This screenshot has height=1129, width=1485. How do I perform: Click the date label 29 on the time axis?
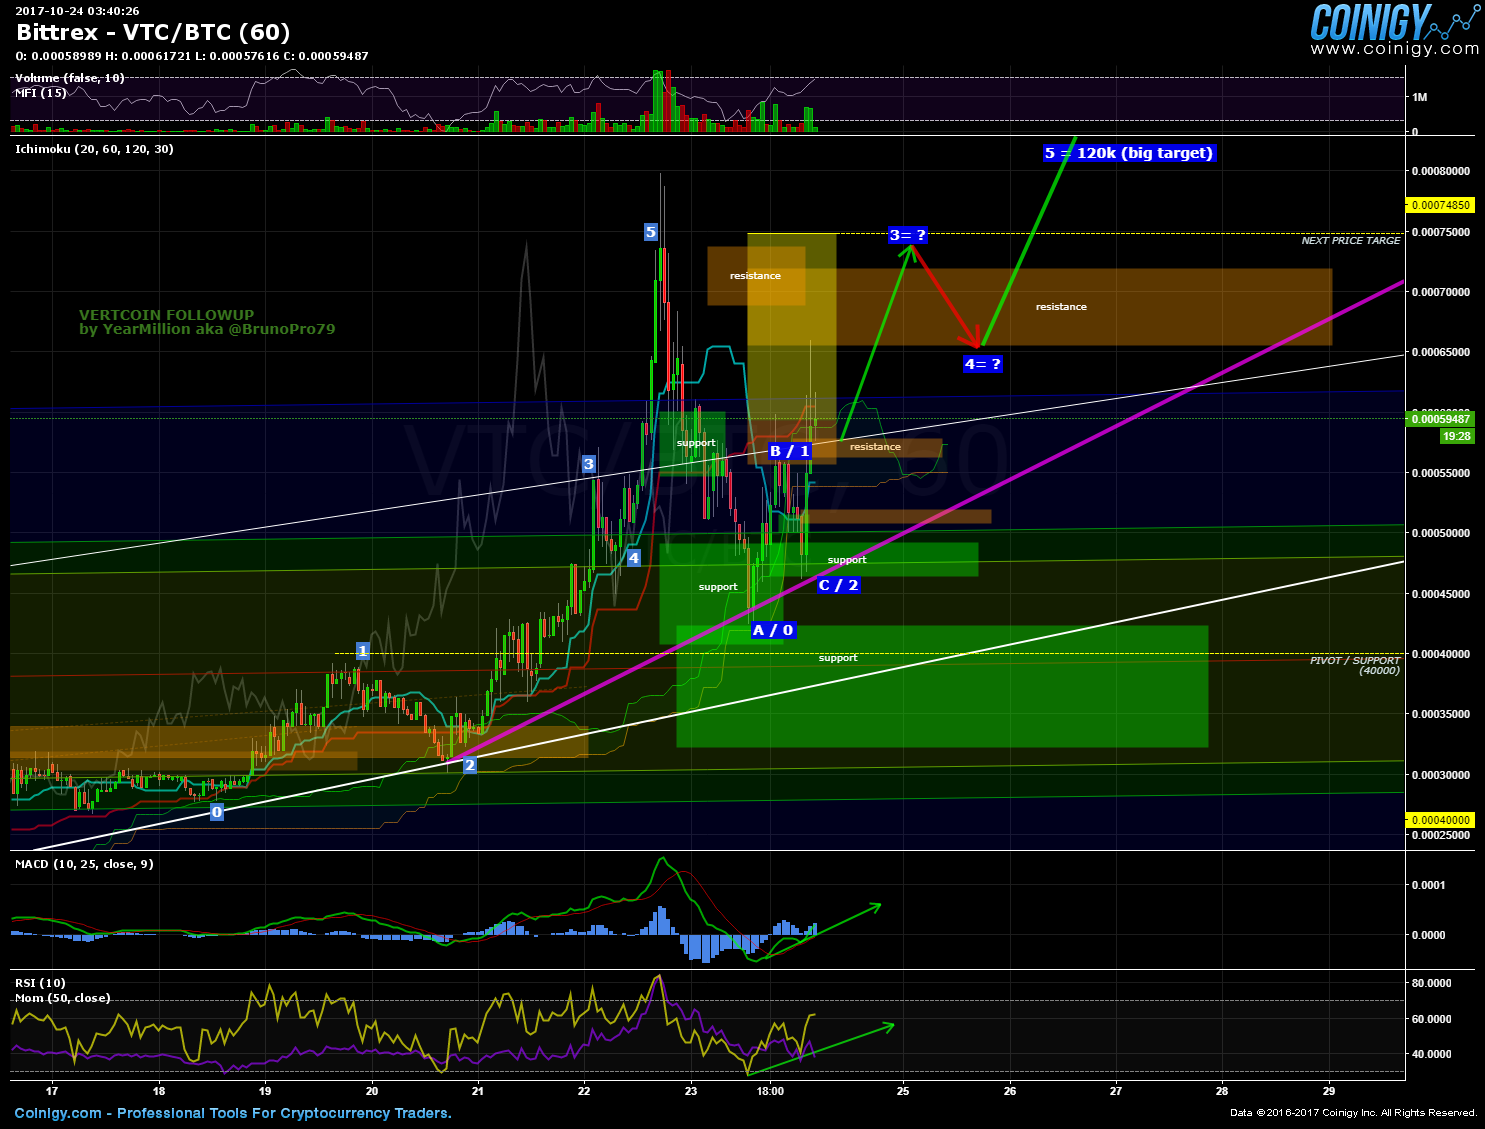[1329, 1091]
